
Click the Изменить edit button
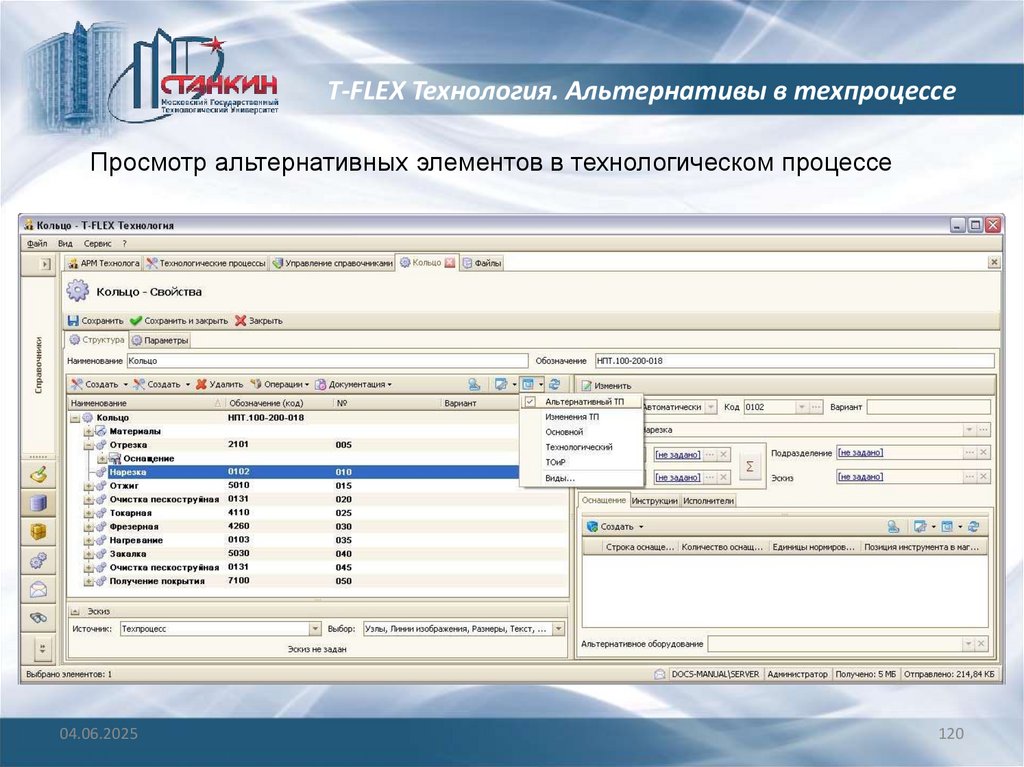tap(607, 385)
